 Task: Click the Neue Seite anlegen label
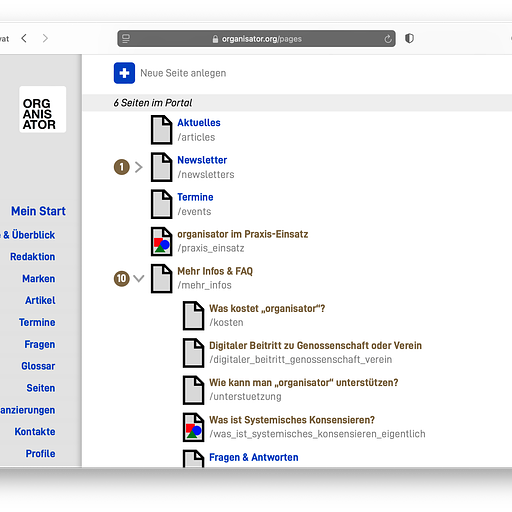(x=183, y=73)
